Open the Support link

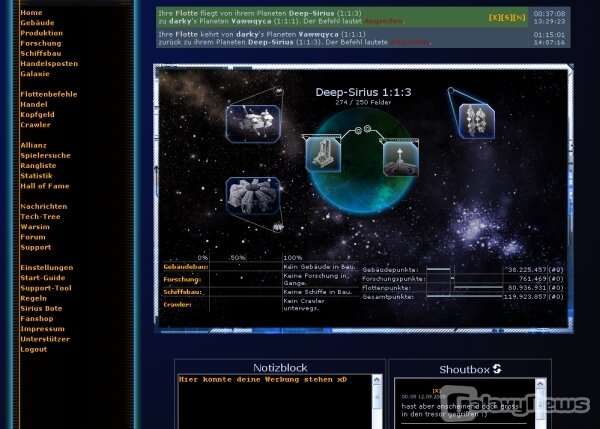tap(36, 248)
